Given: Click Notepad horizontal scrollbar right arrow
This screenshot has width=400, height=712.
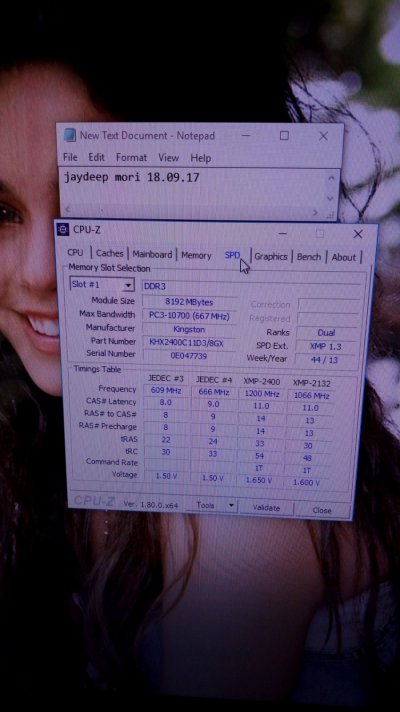Looking at the screenshot, I should tap(315, 213).
